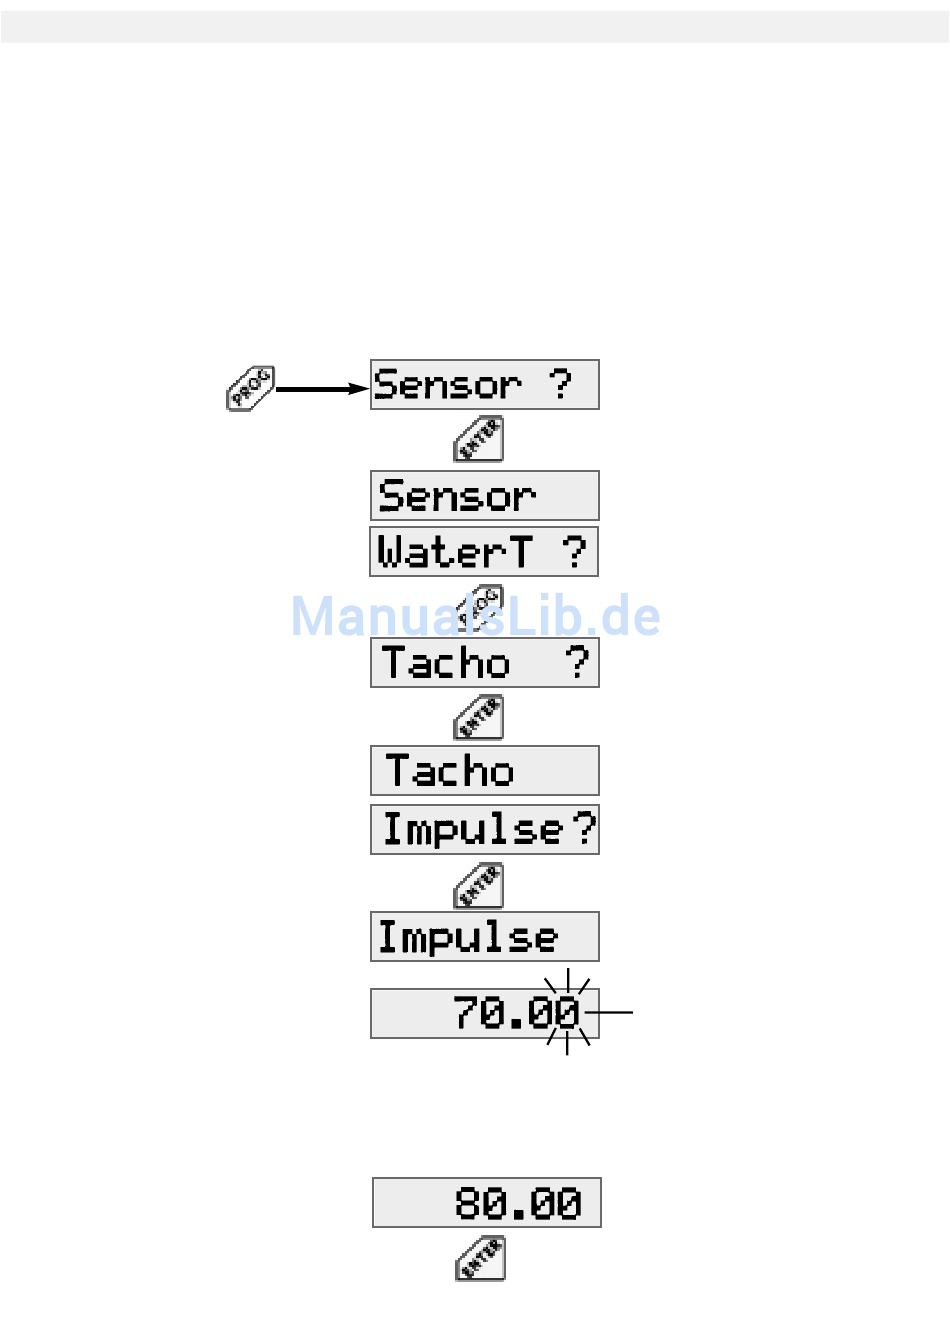Click the ENTER key below 'Impulse?'
This screenshot has height=1338, width=950.
point(479,885)
